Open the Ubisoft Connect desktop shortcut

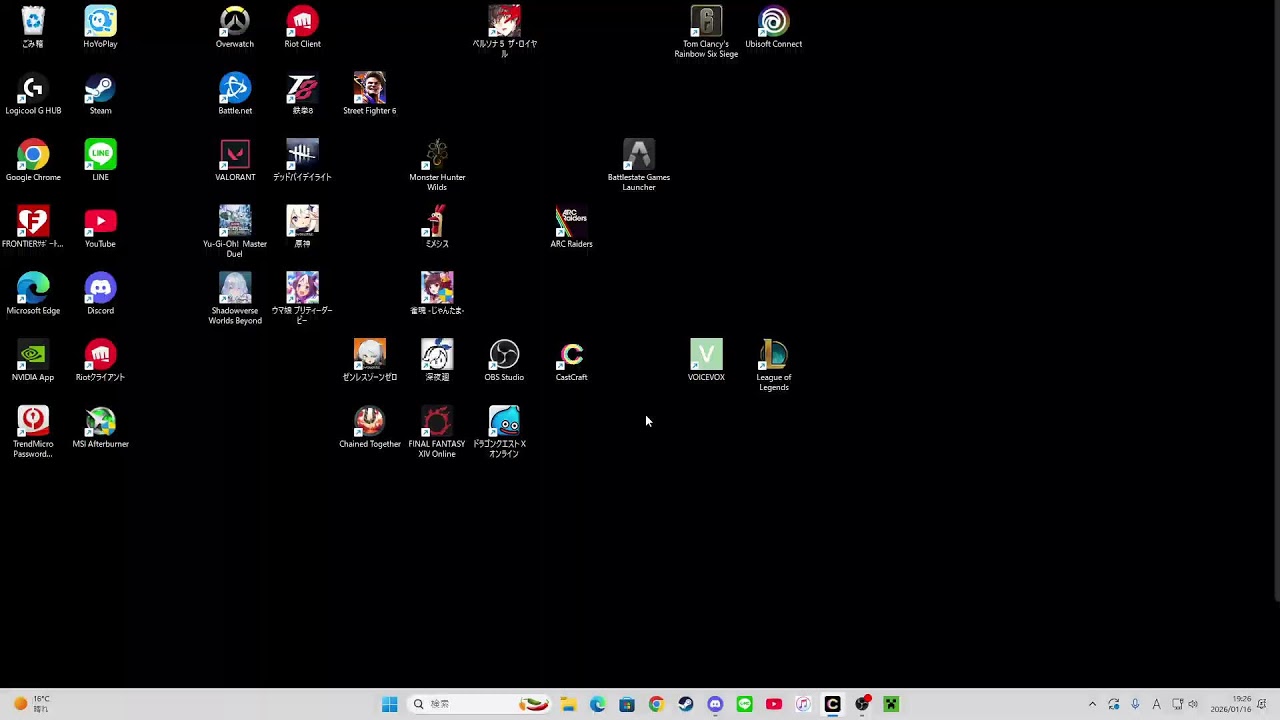pos(773,27)
